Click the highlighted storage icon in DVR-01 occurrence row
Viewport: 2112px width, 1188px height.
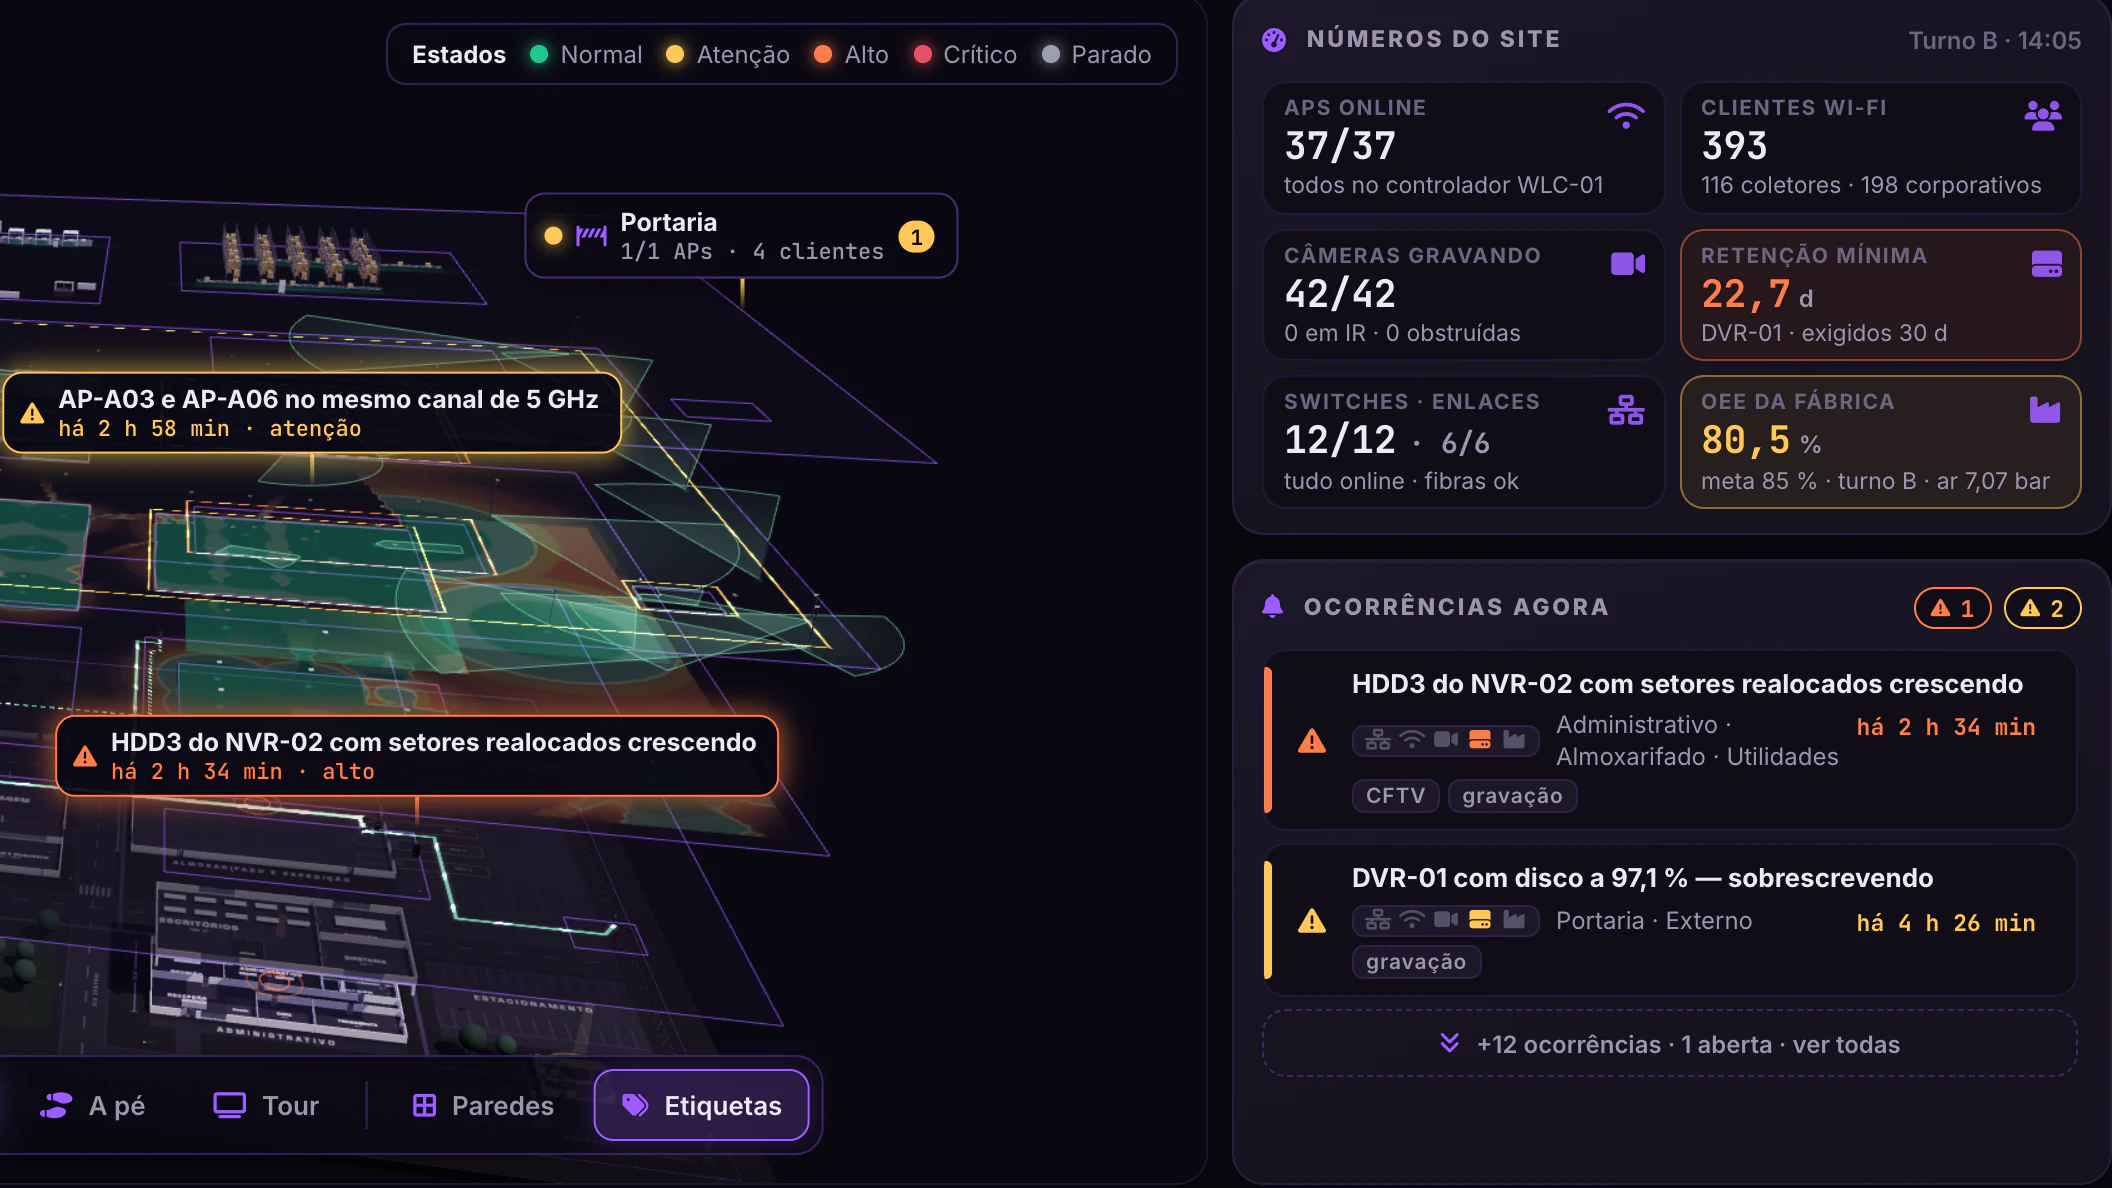click(1480, 920)
